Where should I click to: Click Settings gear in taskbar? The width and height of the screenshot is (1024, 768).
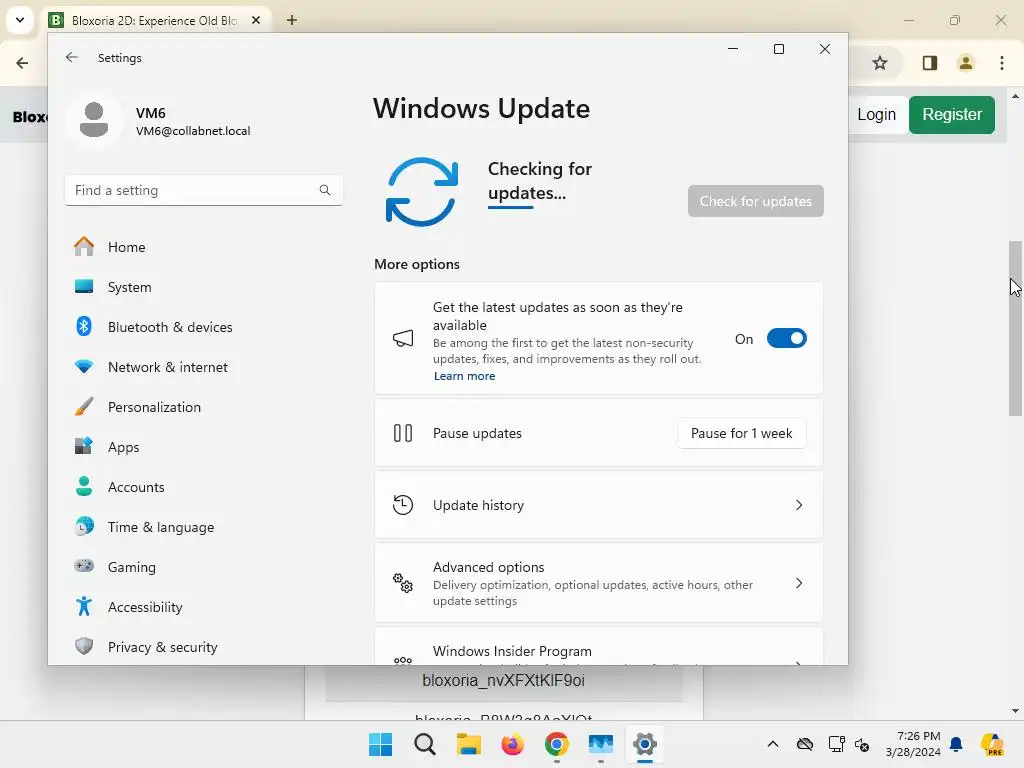pyautogui.click(x=645, y=744)
